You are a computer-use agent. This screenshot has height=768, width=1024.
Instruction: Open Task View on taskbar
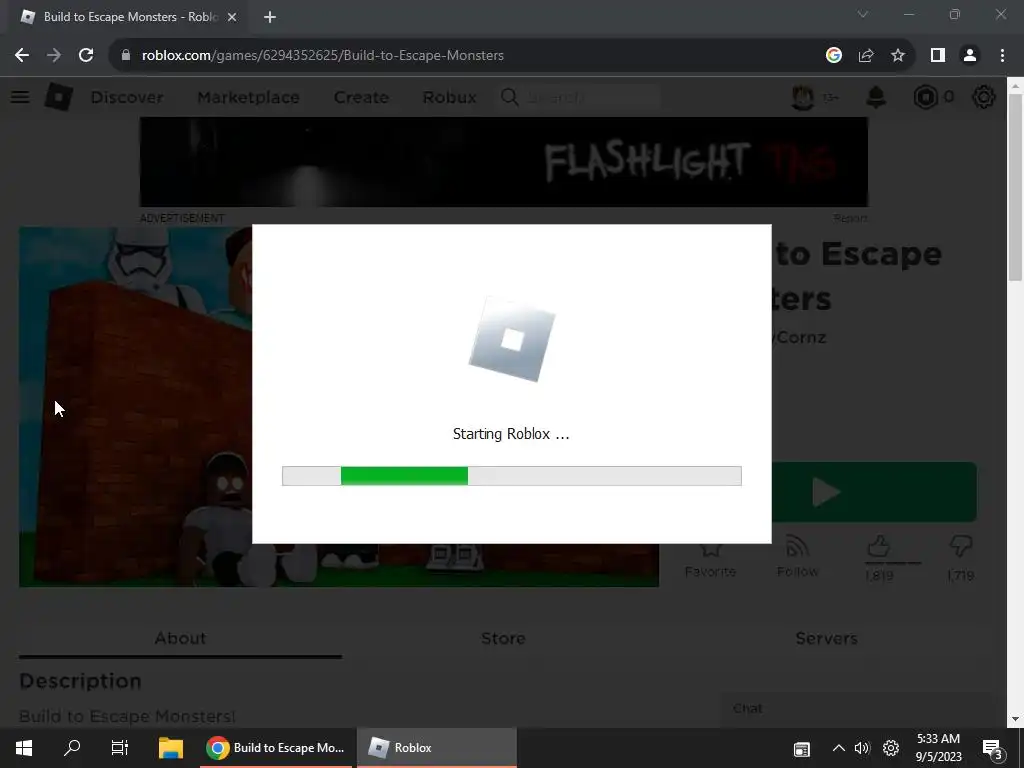click(120, 748)
